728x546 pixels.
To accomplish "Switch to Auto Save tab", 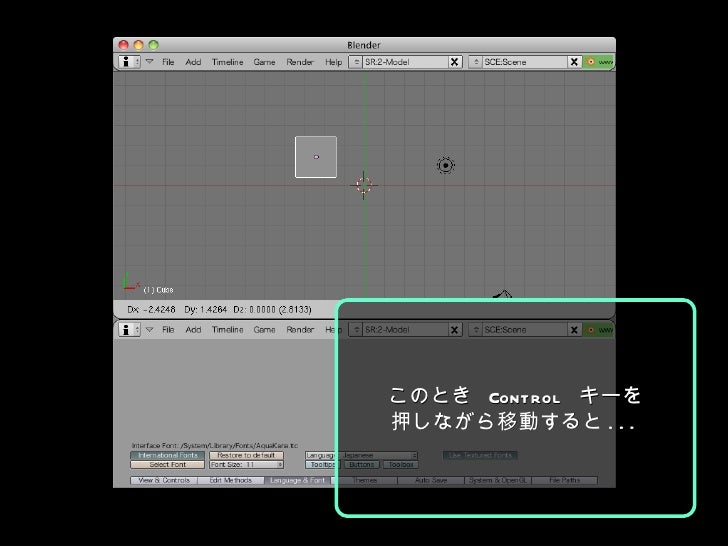I will tap(431, 480).
